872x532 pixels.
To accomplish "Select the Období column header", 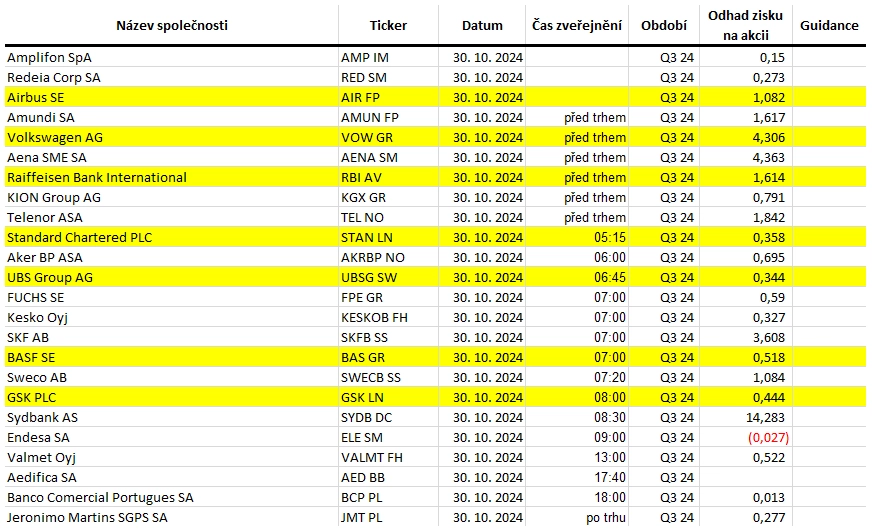I will point(664,26).
